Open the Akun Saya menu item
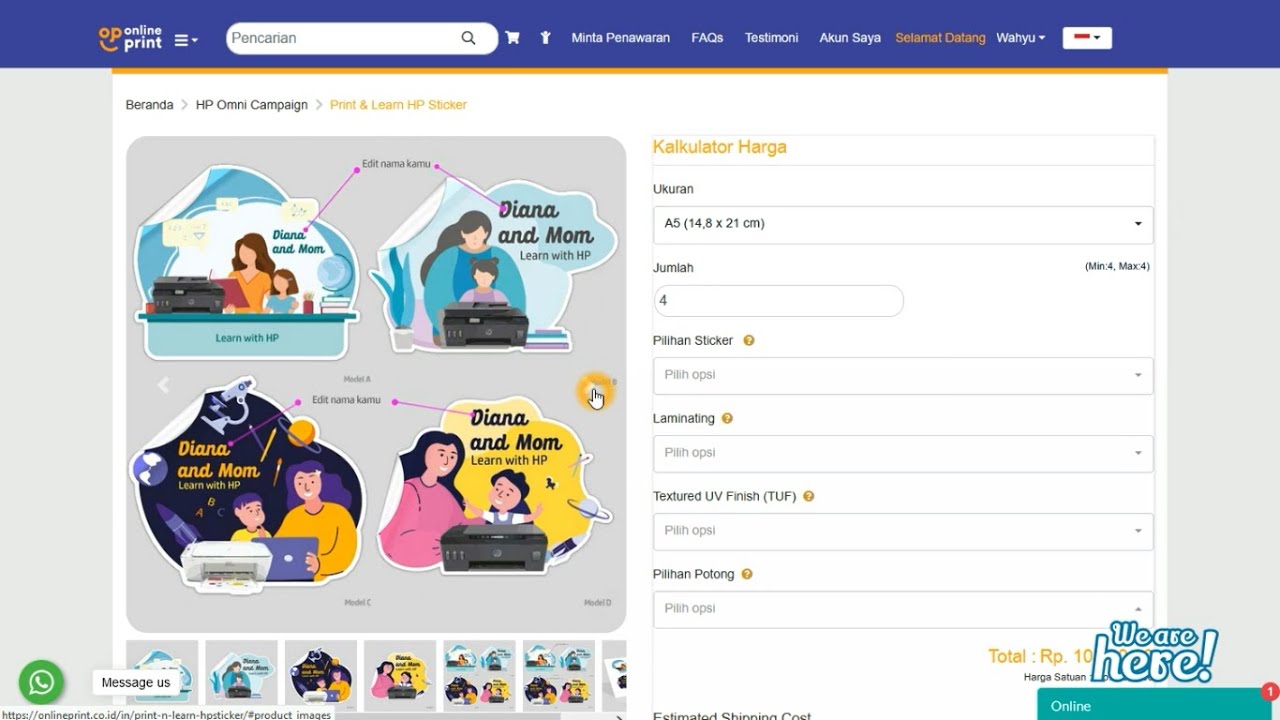The image size is (1280, 720). pyautogui.click(x=850, y=38)
